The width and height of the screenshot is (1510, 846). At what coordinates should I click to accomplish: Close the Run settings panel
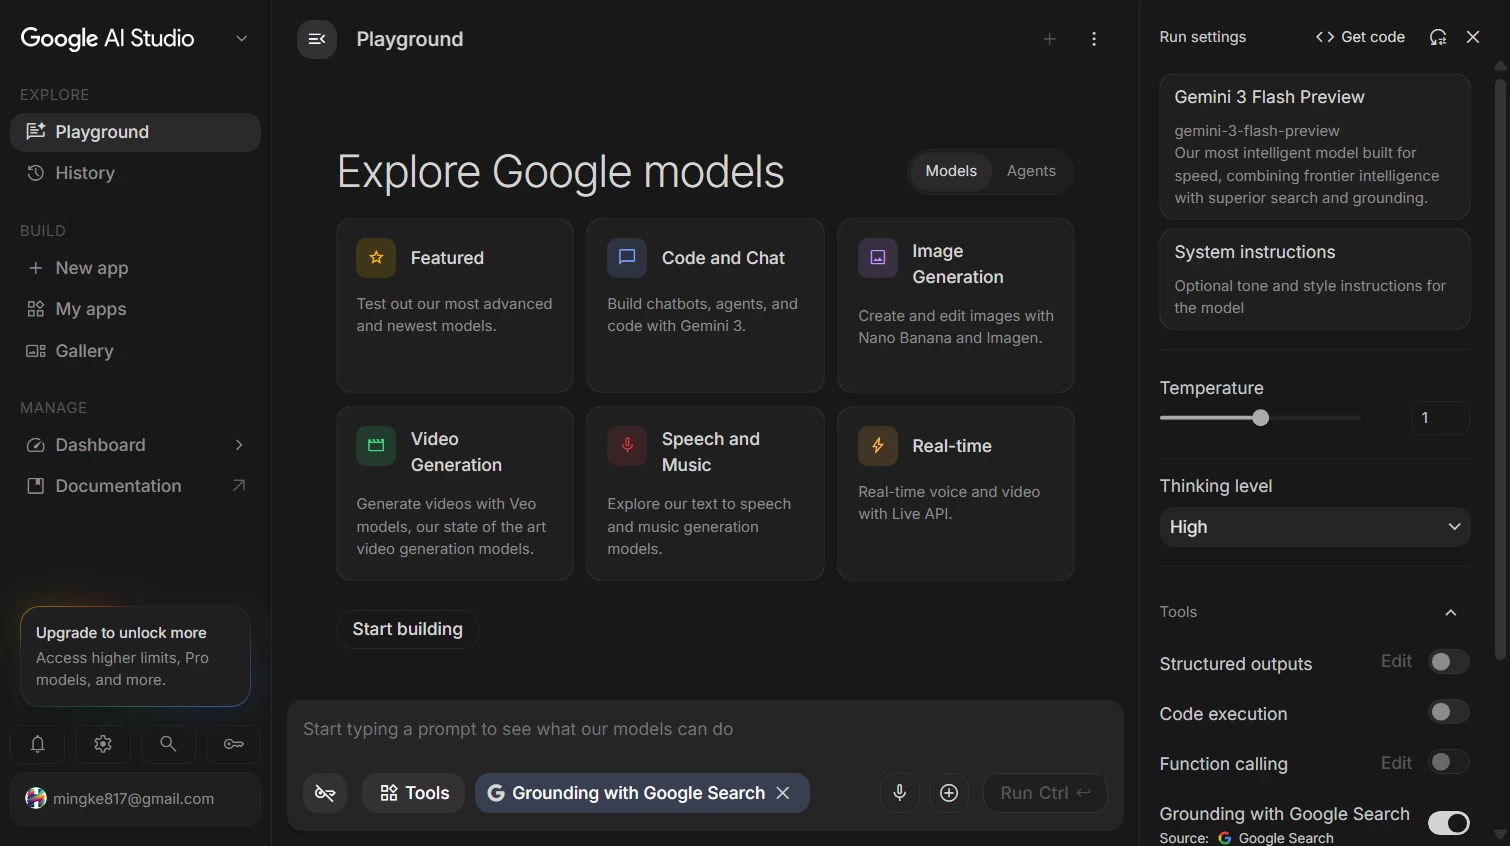tap(1473, 37)
